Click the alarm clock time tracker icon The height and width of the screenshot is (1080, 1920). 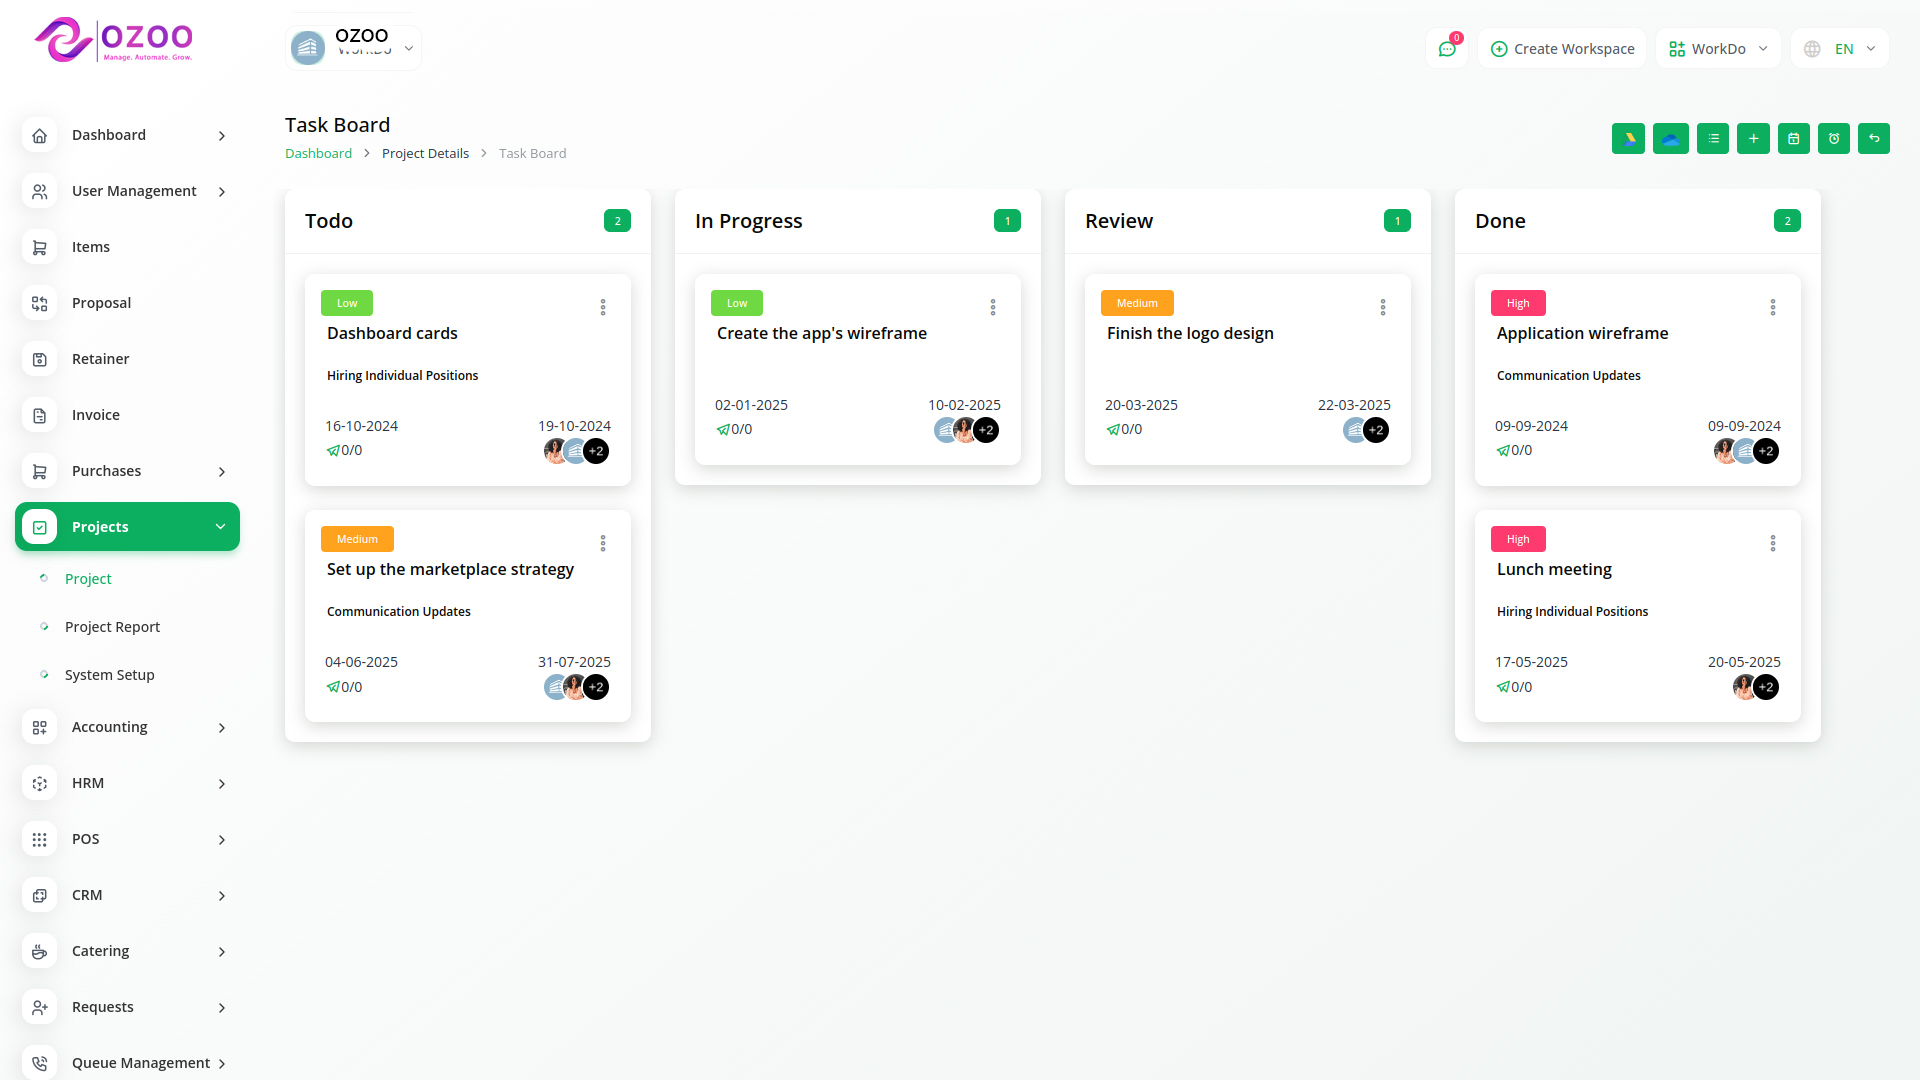(1834, 139)
